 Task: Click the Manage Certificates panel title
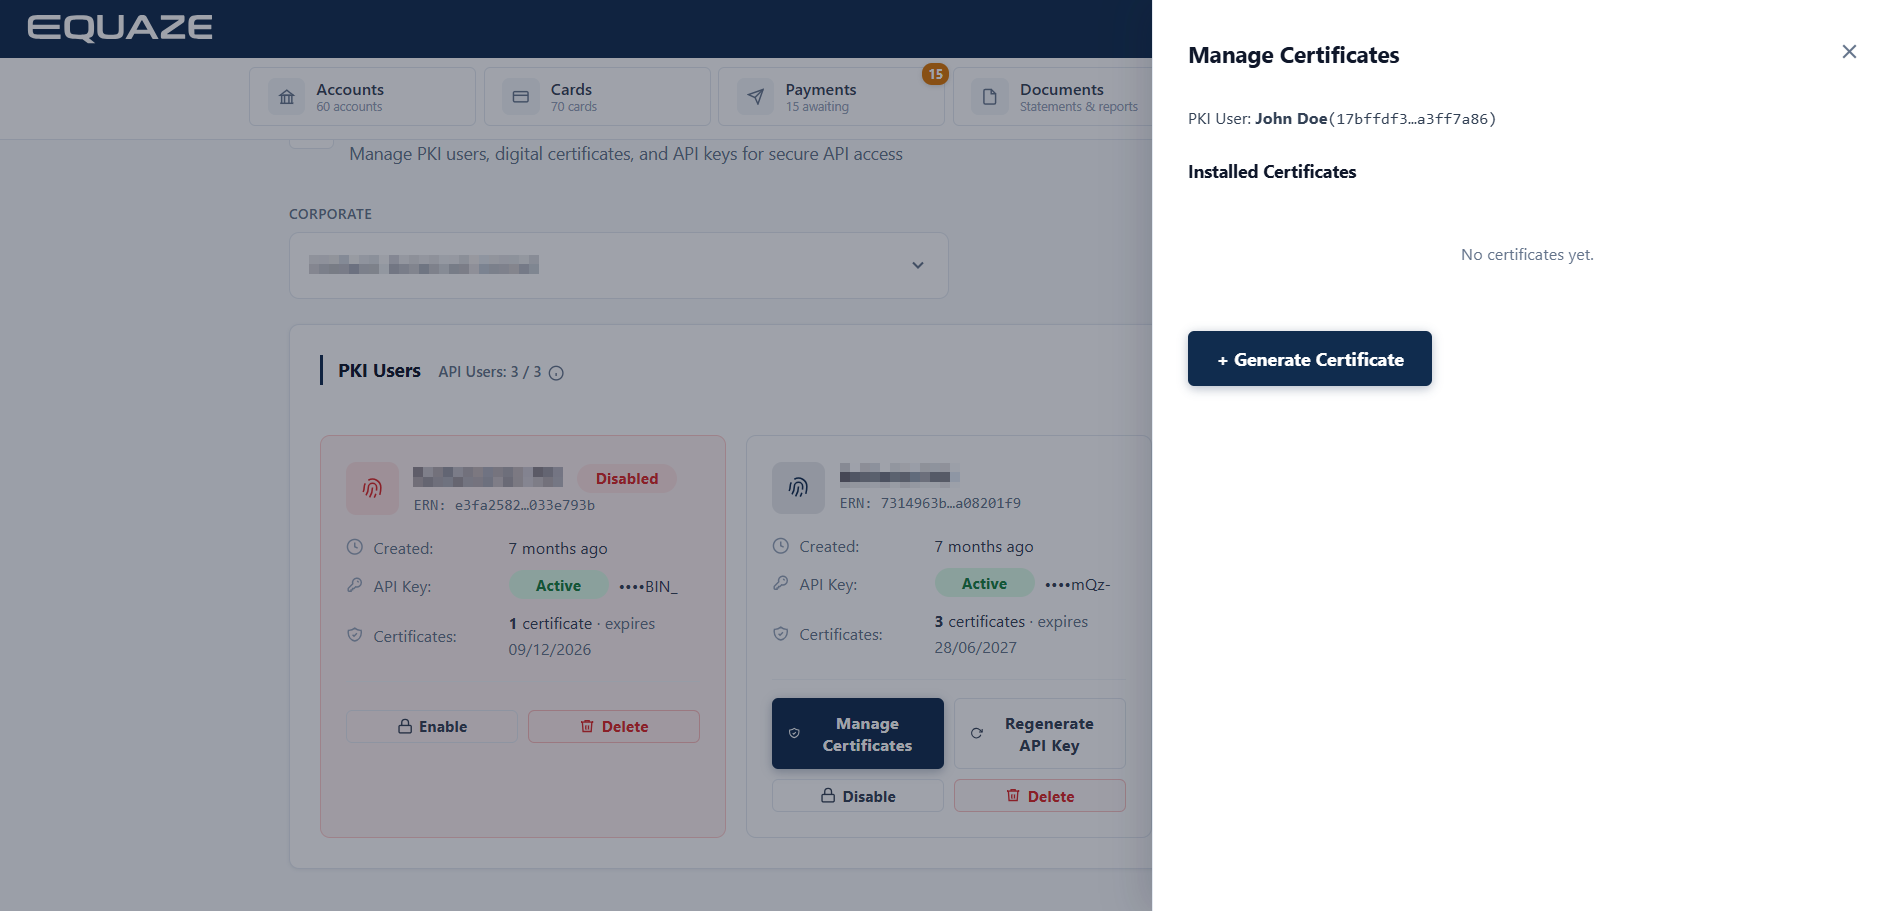(x=1293, y=55)
